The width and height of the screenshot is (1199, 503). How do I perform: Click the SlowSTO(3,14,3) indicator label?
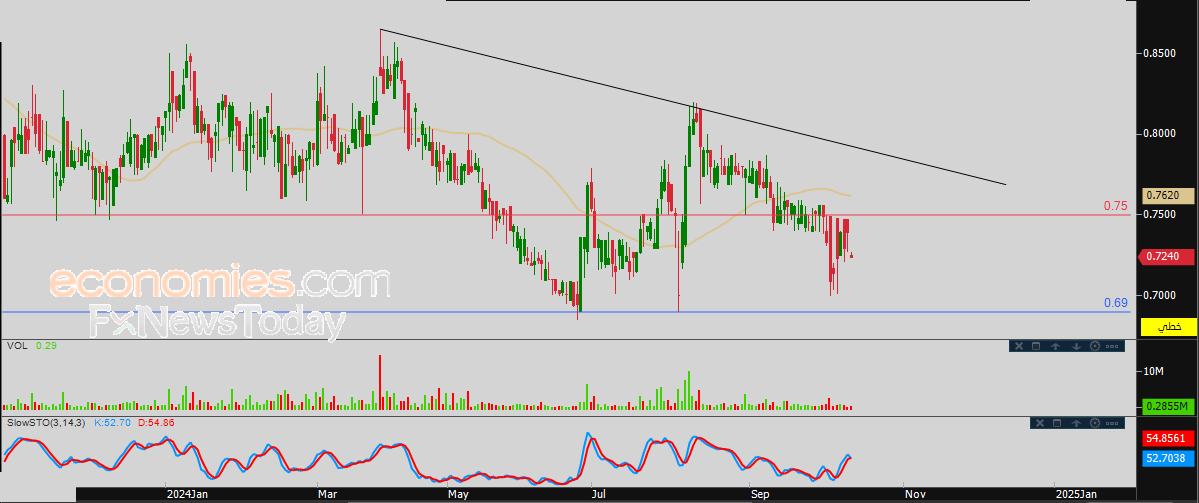coord(47,422)
